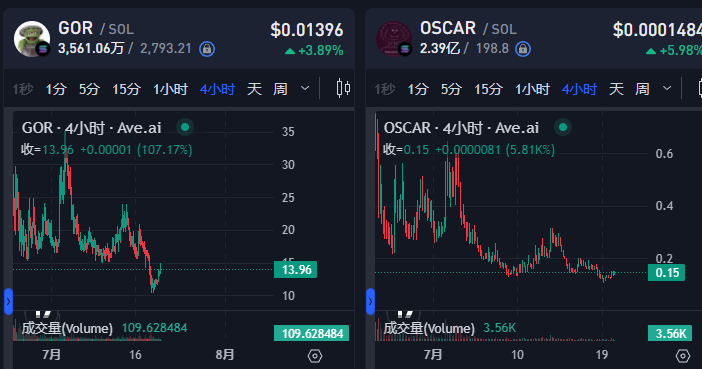
Task: Click GOR change +3.89%
Action: (314, 51)
